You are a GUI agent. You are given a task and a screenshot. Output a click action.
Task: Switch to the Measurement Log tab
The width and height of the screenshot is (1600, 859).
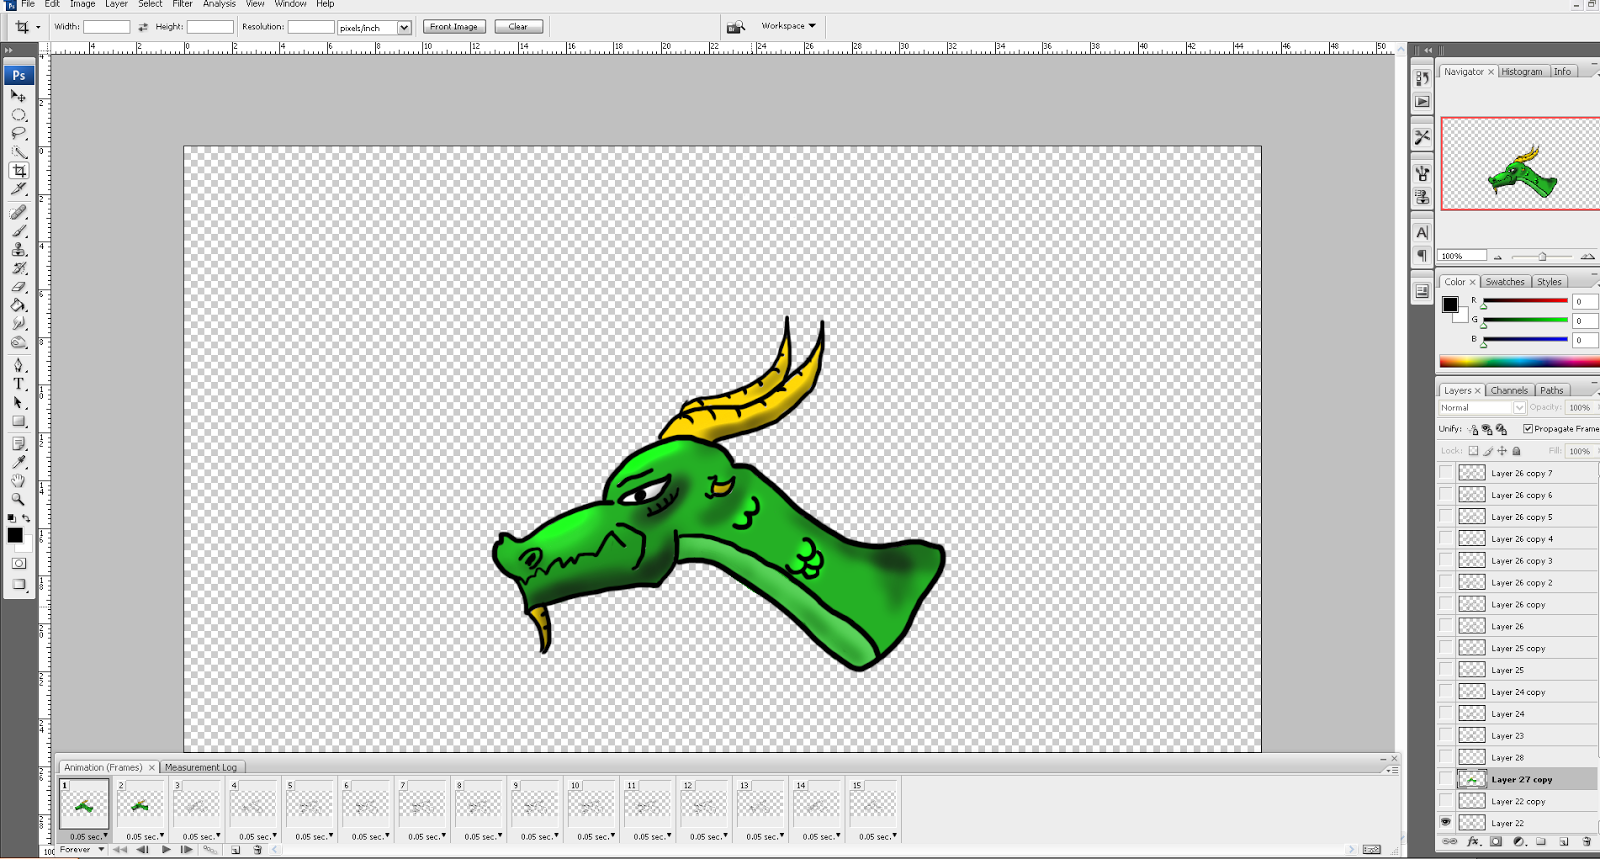click(x=201, y=767)
